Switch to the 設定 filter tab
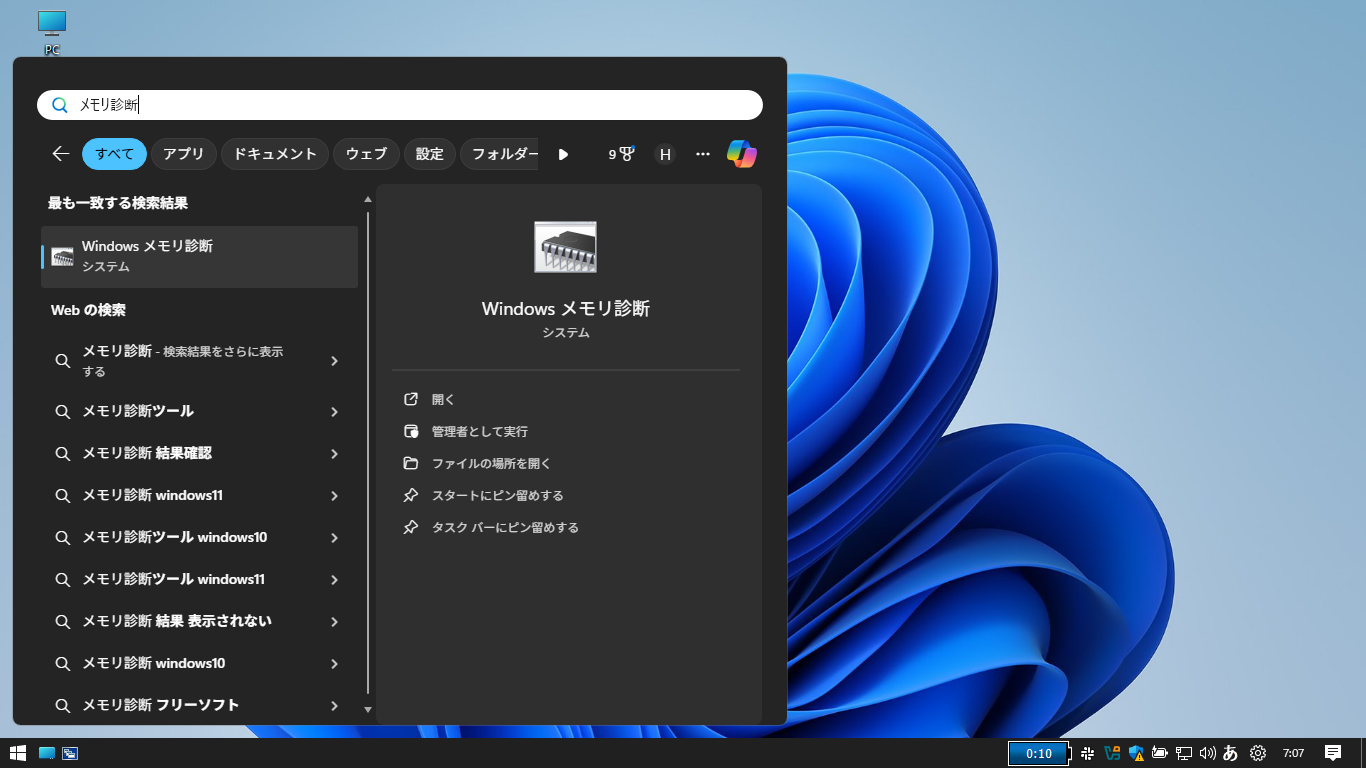Screen dimensions: 1366x768 coord(430,154)
